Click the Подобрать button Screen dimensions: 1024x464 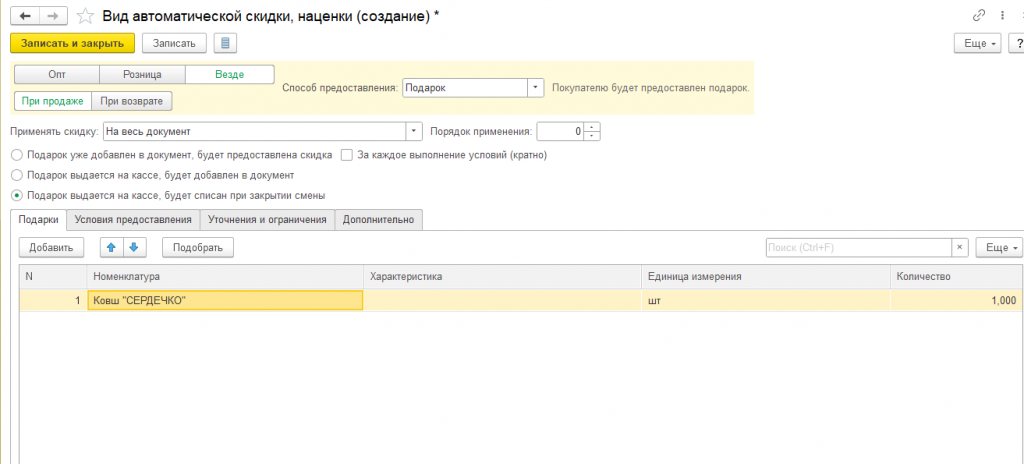198,248
